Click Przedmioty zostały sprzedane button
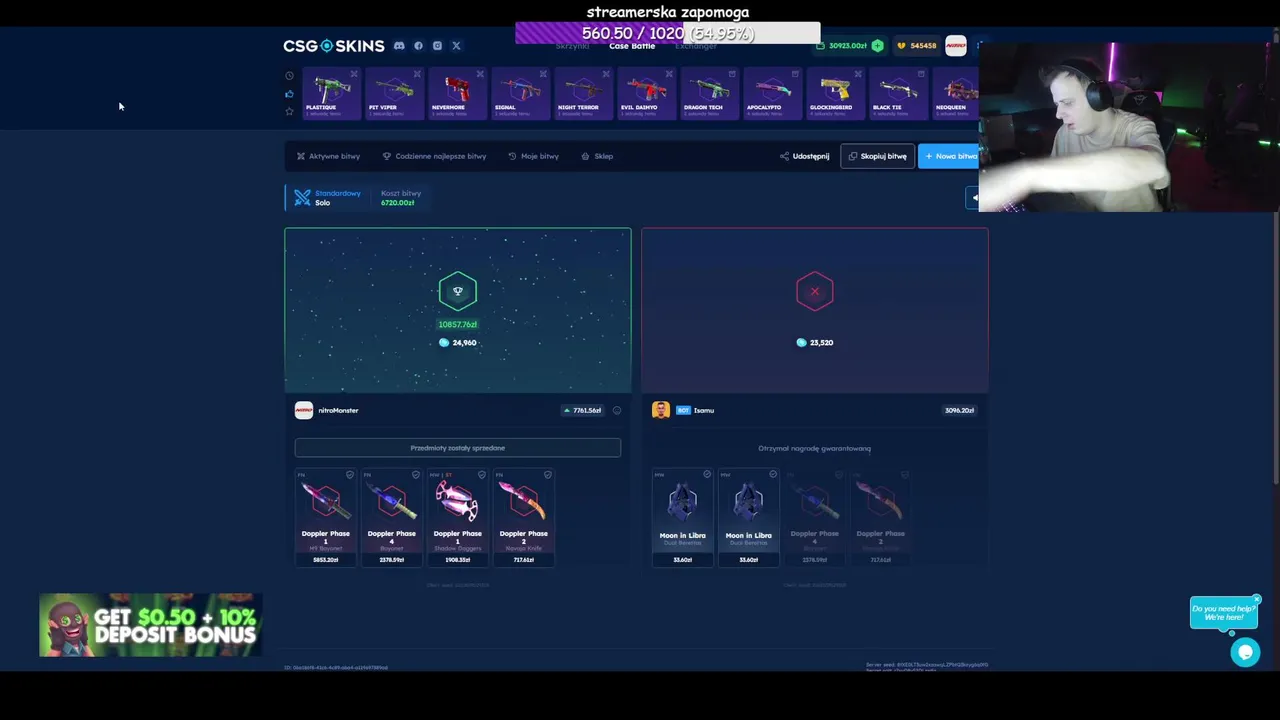 pos(458,448)
